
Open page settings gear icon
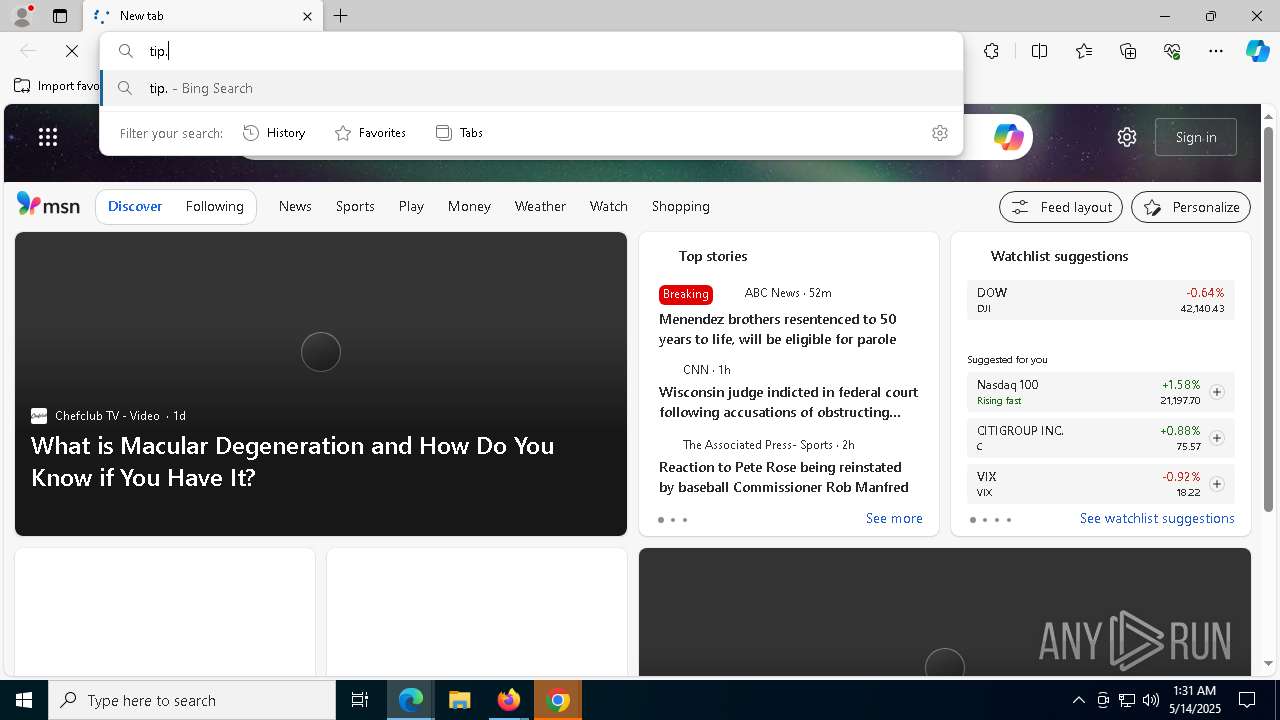[x=1127, y=137]
